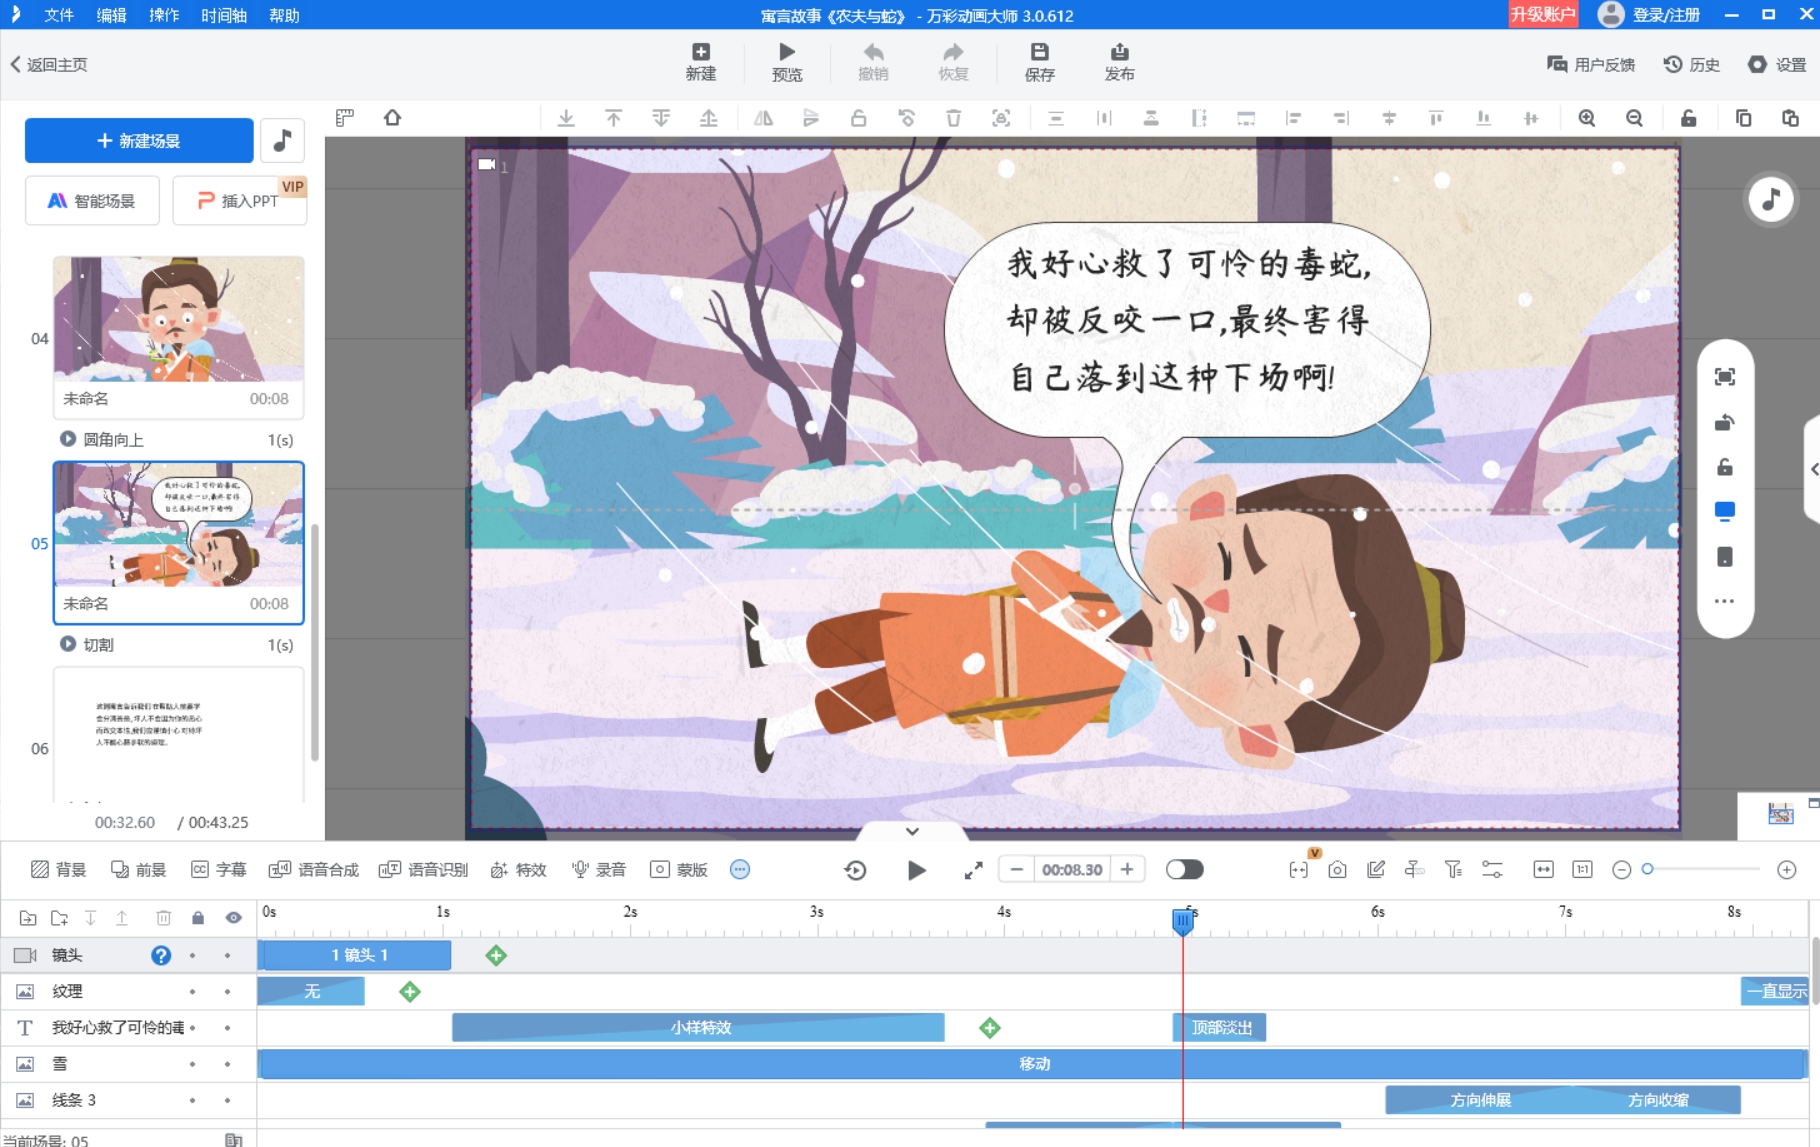1820x1147 pixels.
Task: Open the 帮助 menu
Action: [284, 15]
